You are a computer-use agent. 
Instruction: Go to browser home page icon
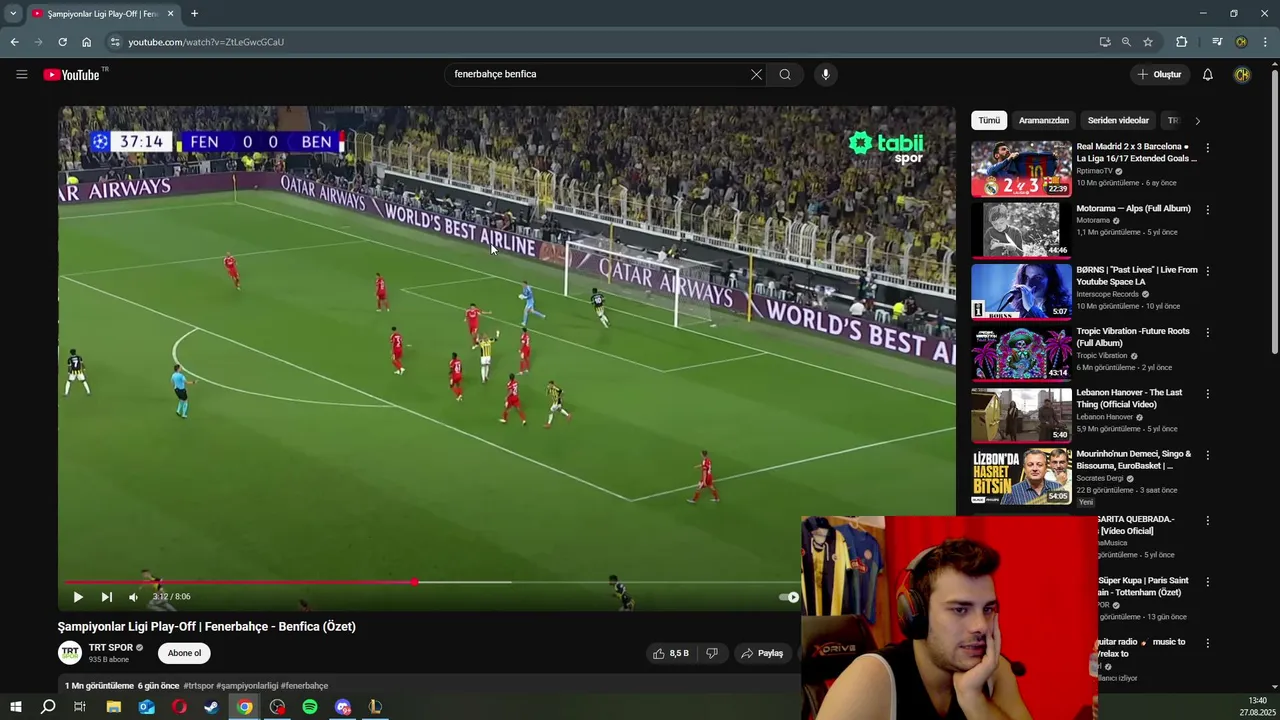click(86, 42)
